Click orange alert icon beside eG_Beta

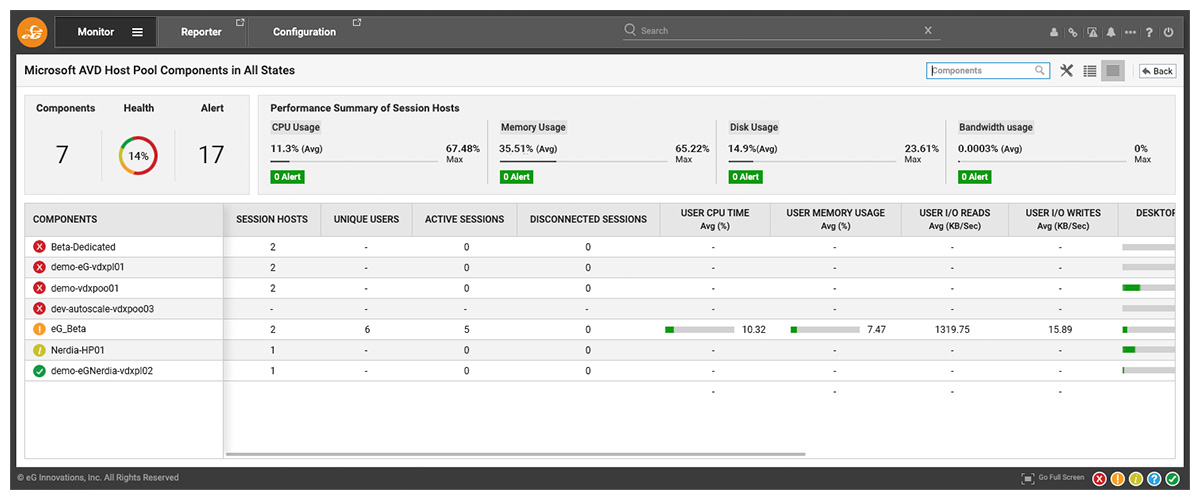click(39, 329)
